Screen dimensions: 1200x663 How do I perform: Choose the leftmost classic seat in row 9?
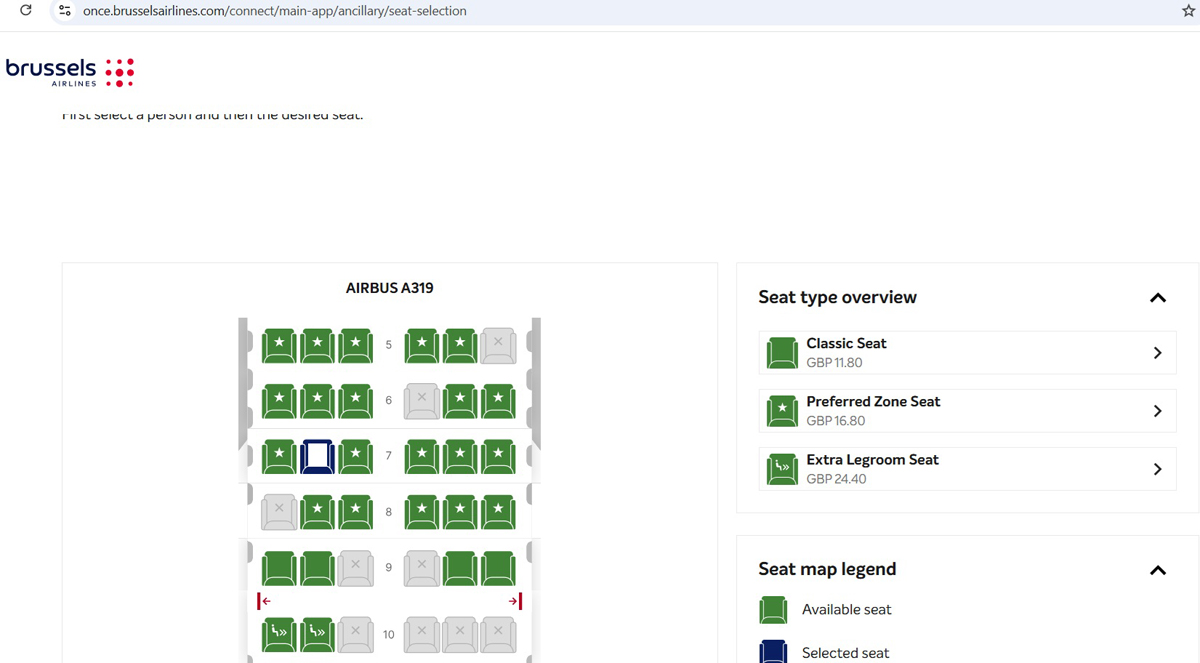279,568
